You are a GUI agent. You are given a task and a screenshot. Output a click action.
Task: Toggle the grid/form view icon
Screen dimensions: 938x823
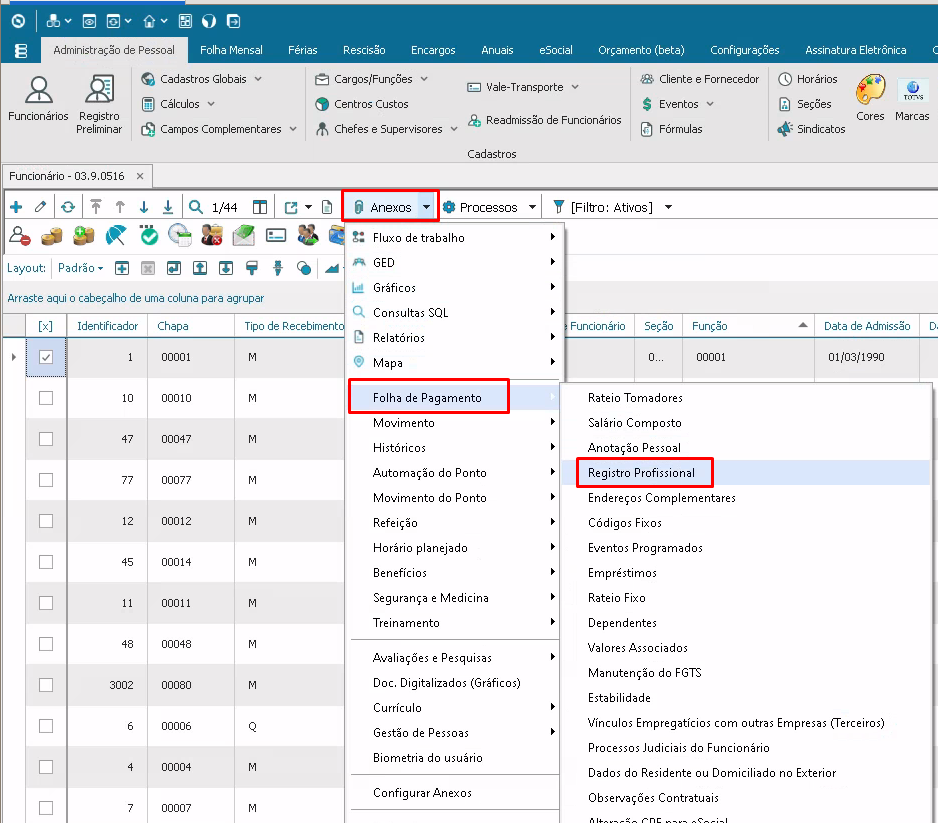[260, 207]
